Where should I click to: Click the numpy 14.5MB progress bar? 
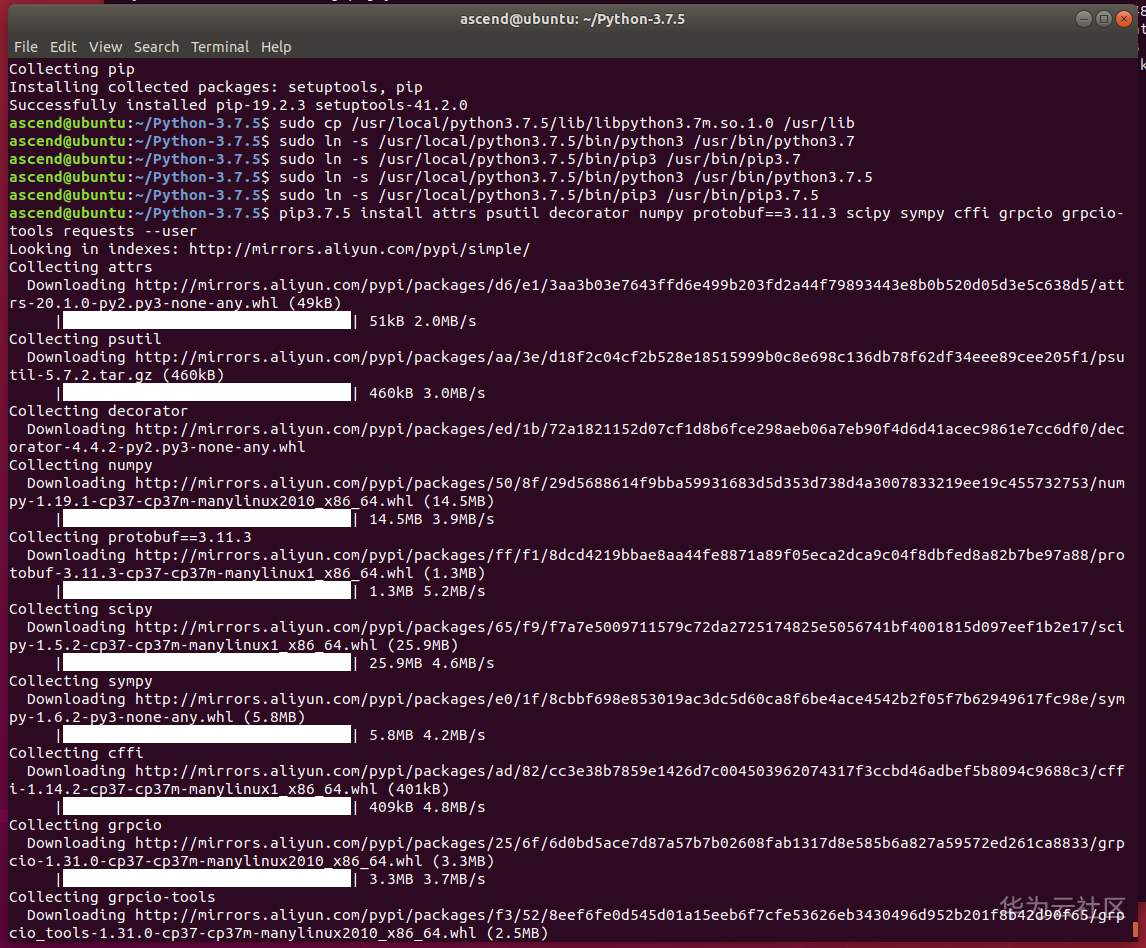(207, 518)
